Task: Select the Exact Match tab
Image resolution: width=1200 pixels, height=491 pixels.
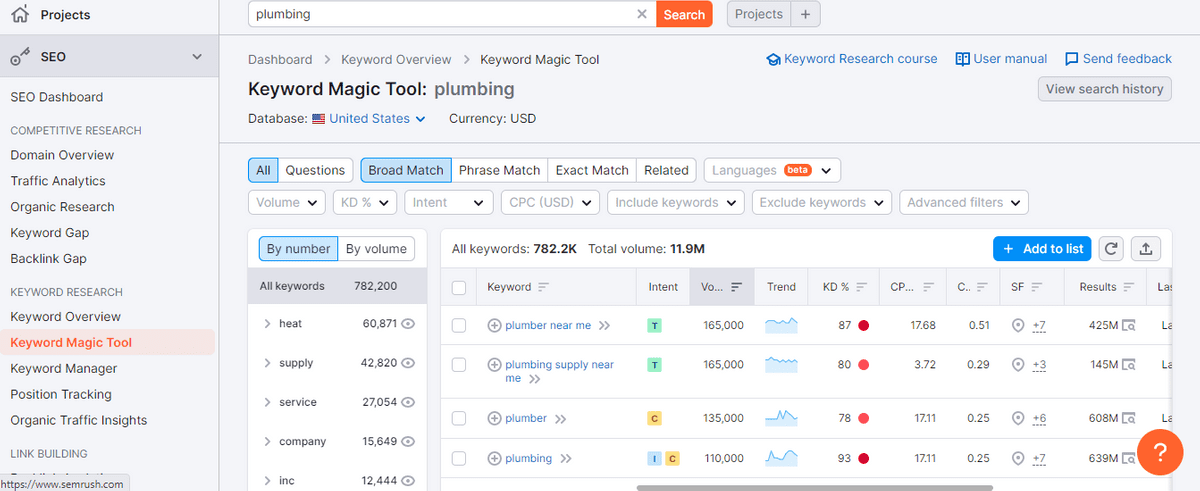Action: 592,170
